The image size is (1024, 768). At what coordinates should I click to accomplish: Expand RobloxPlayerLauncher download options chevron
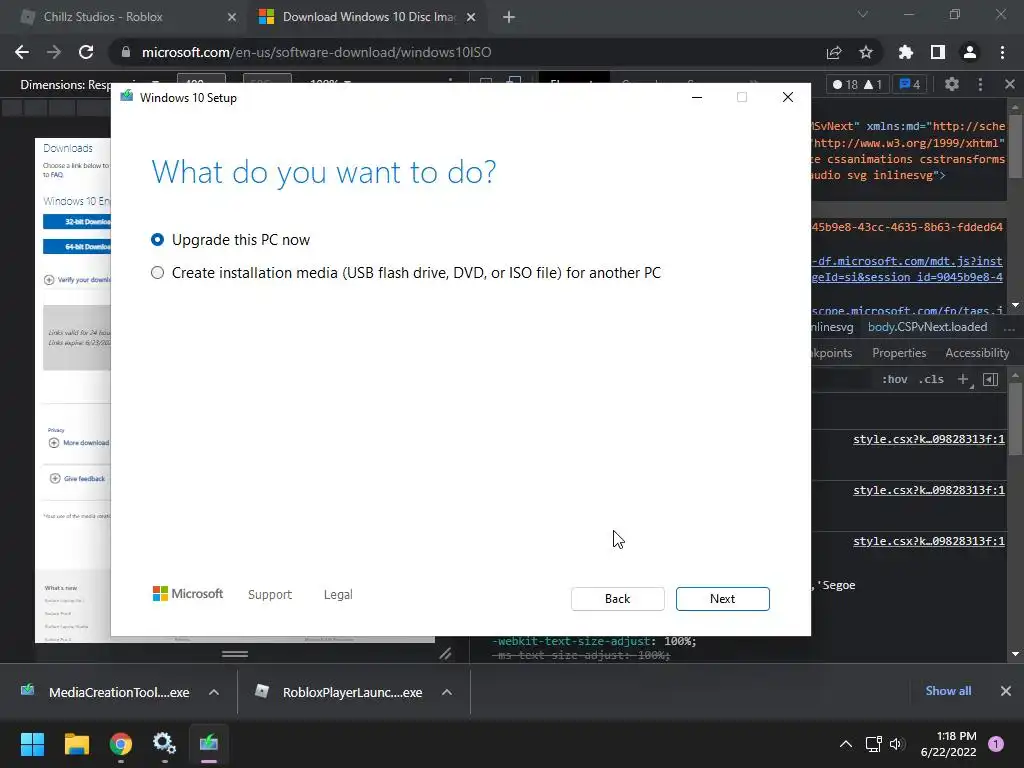click(447, 692)
